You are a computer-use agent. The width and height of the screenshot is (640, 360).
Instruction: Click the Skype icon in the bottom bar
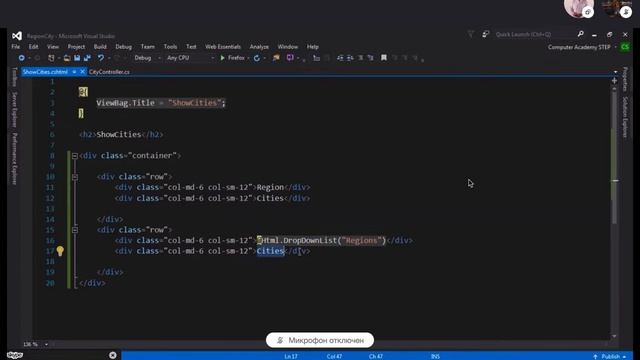[x=15, y=355]
